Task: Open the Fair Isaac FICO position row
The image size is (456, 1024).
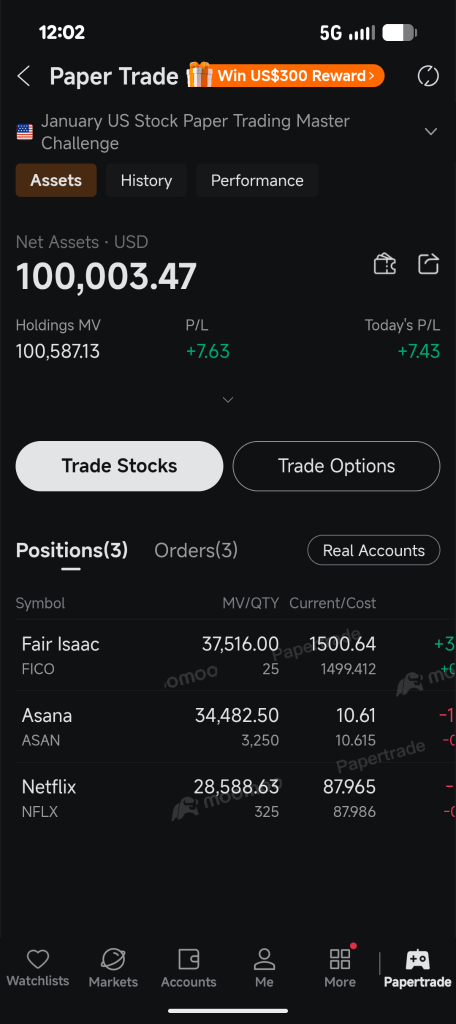Action: pyautogui.click(x=228, y=655)
